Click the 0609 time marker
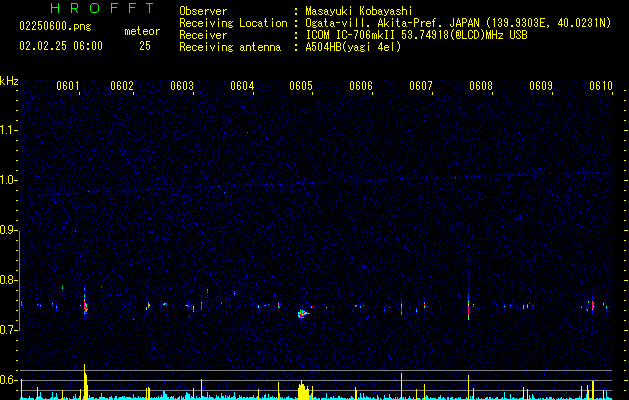Screen dimensions: 629x400 point(541,86)
